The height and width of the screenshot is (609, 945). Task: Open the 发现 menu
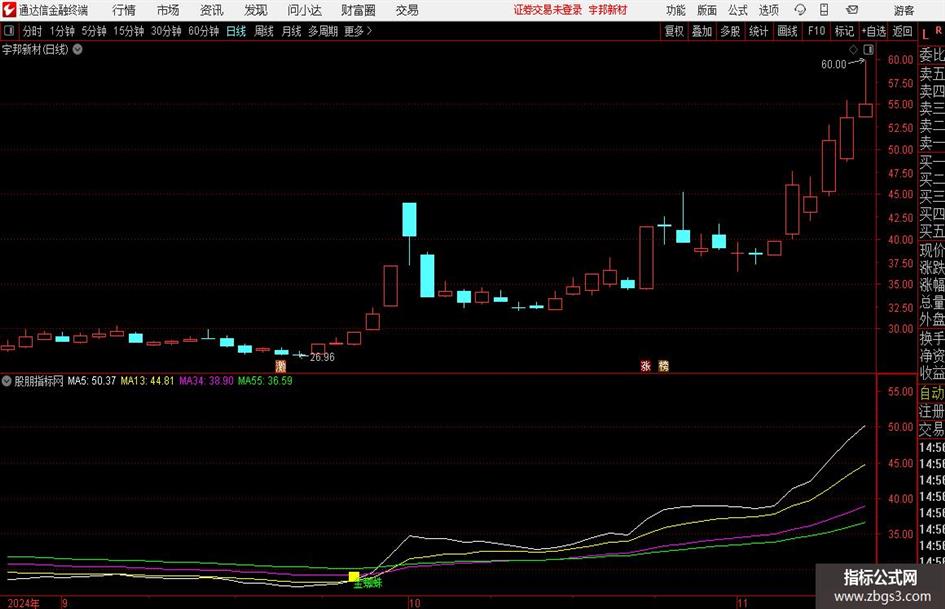tap(256, 10)
